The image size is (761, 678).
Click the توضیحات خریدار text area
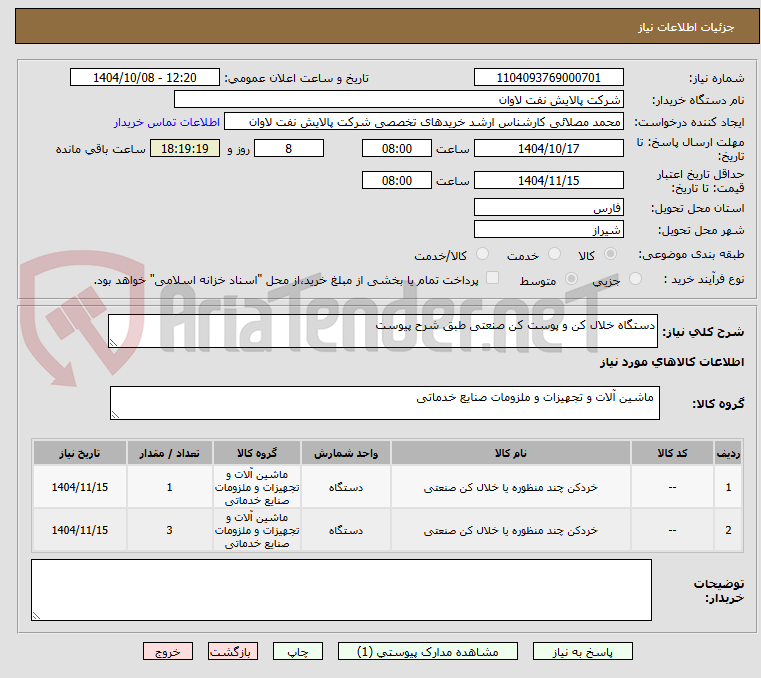(x=341, y=590)
